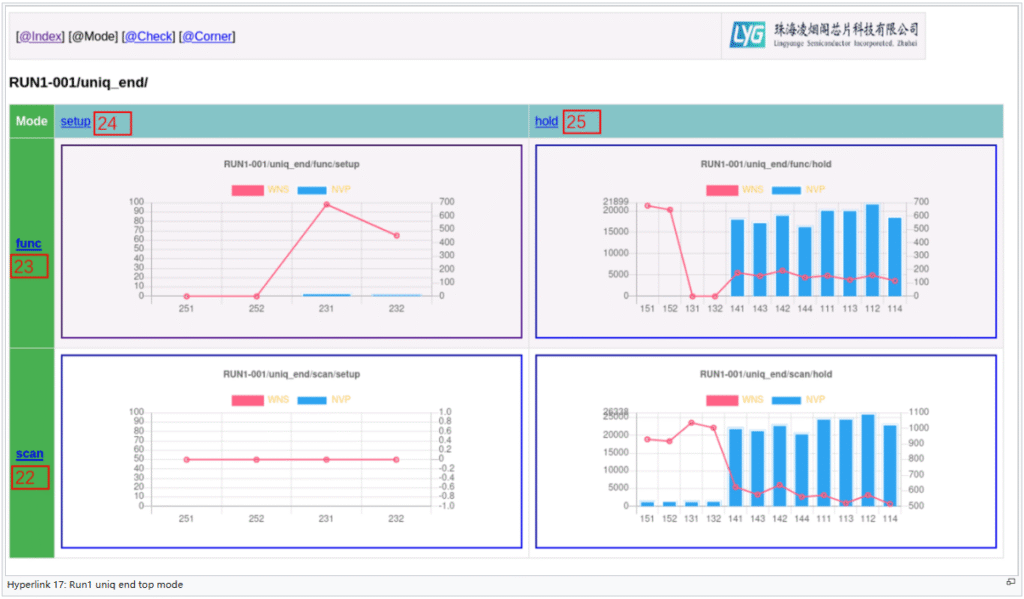Open the @Index link

tap(40, 37)
